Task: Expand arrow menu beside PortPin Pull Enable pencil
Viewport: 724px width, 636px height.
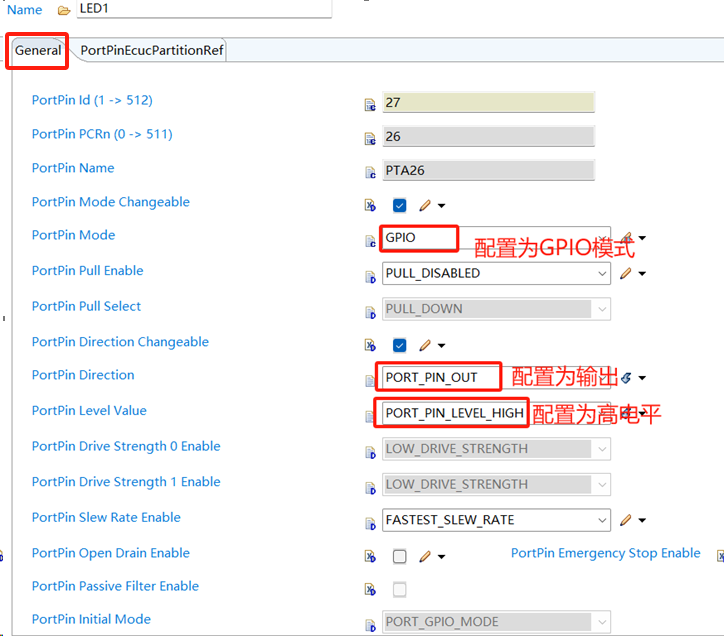Action: pos(642,274)
